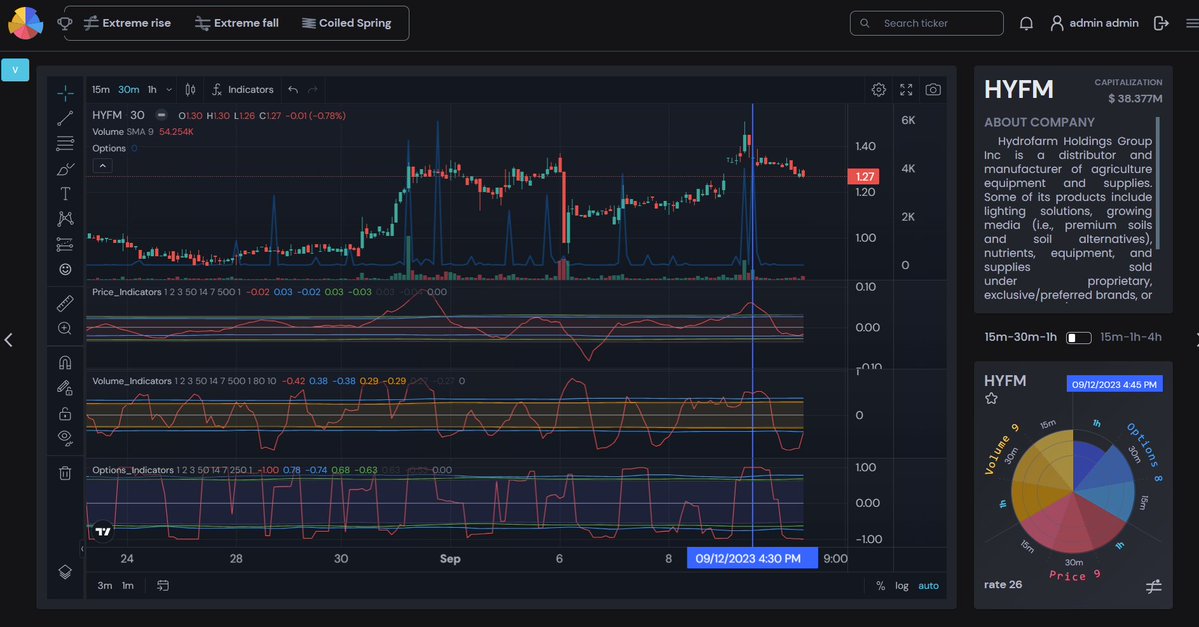Select the brush drawing tool

coord(65,169)
